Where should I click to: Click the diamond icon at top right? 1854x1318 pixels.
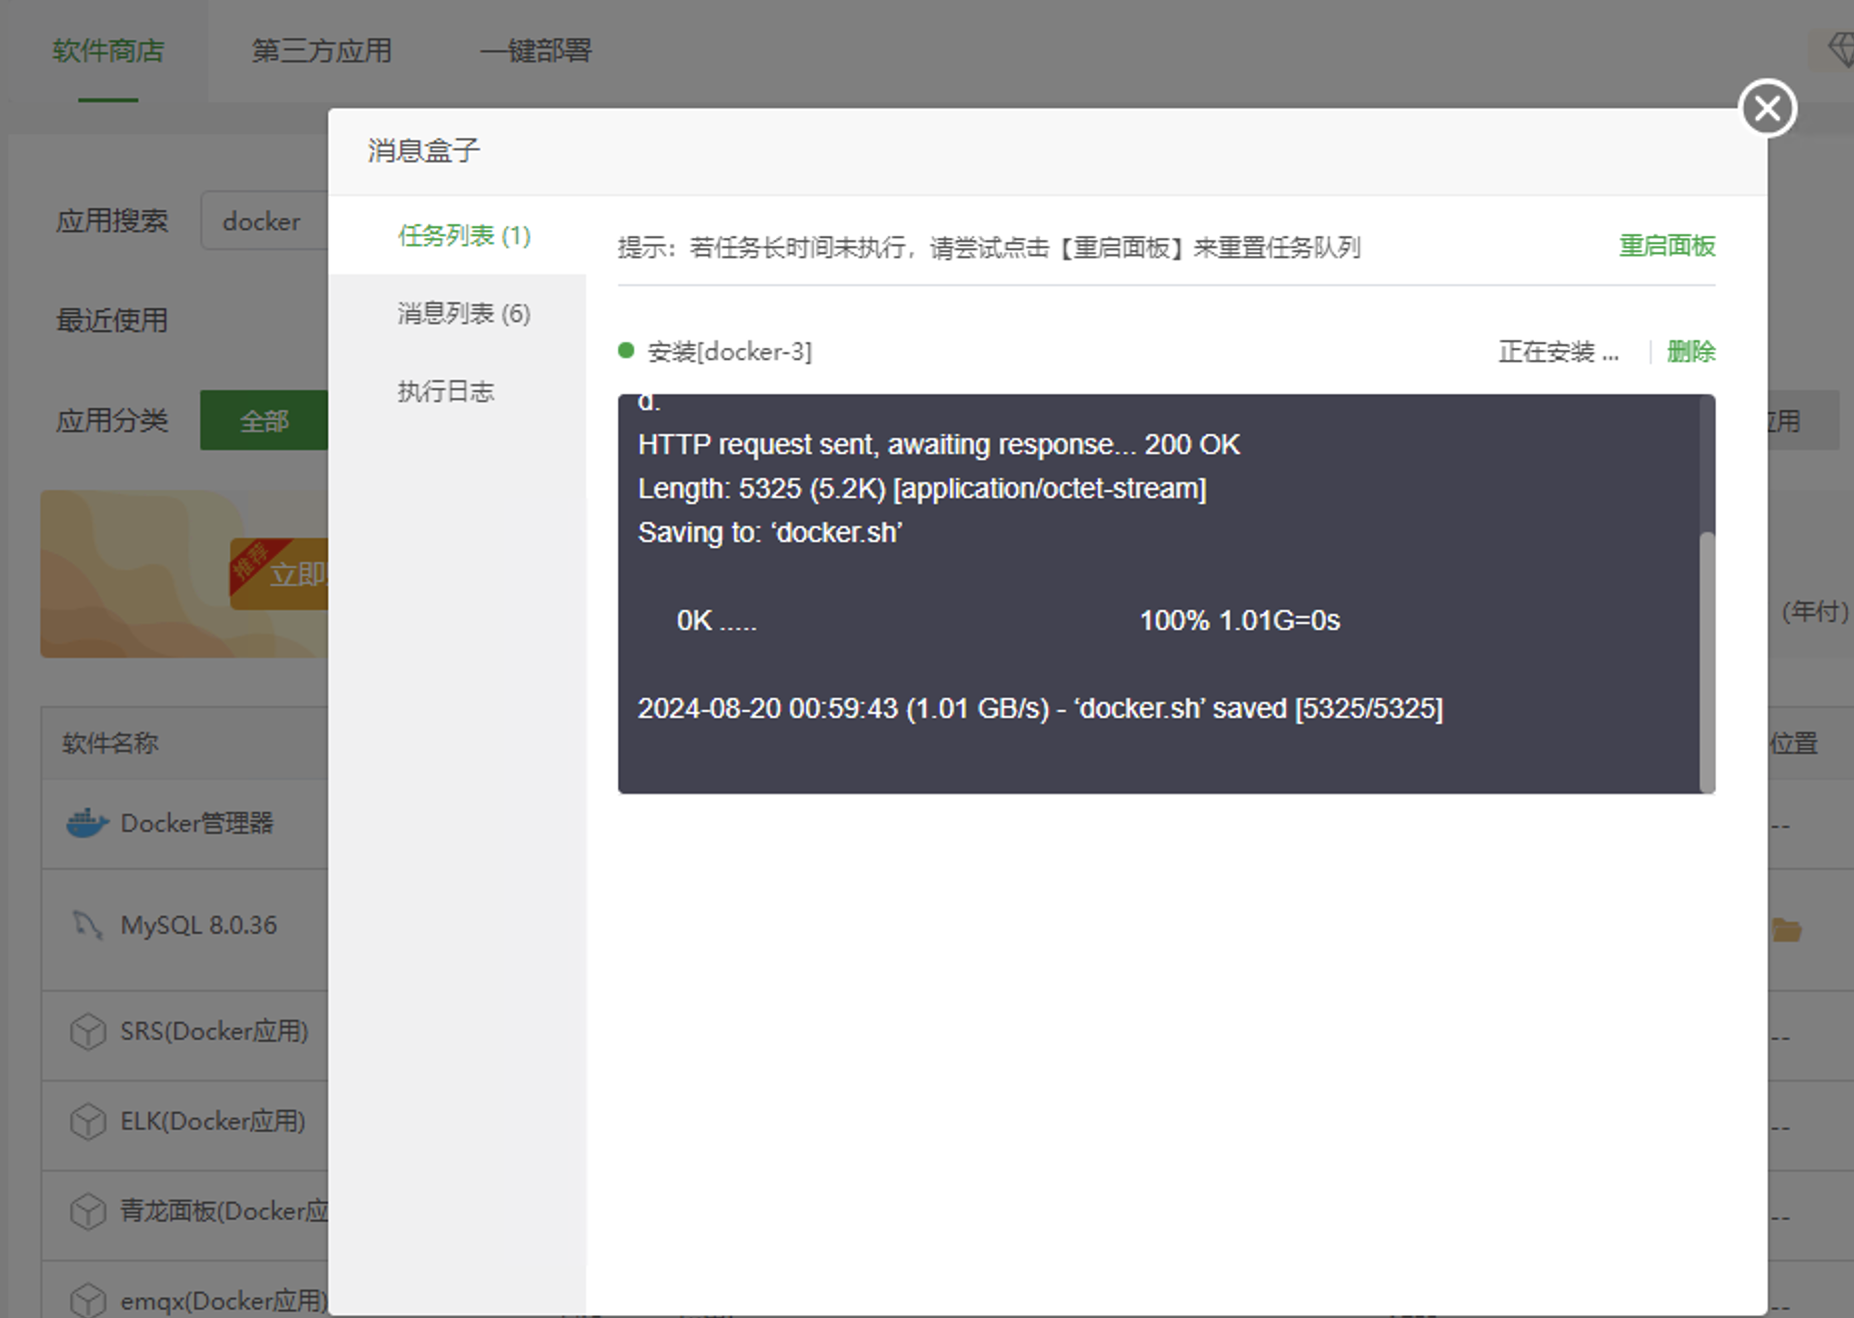point(1842,49)
